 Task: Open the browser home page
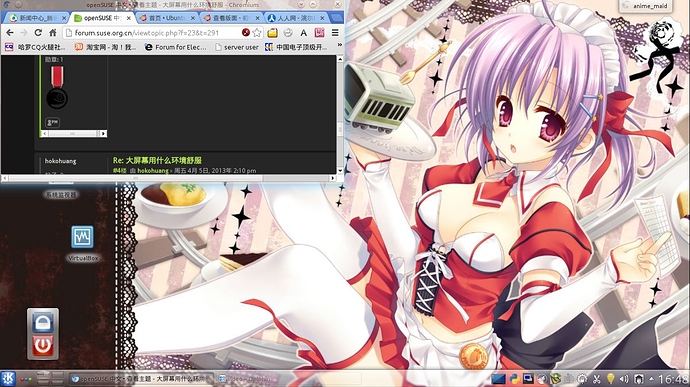(x=53, y=33)
